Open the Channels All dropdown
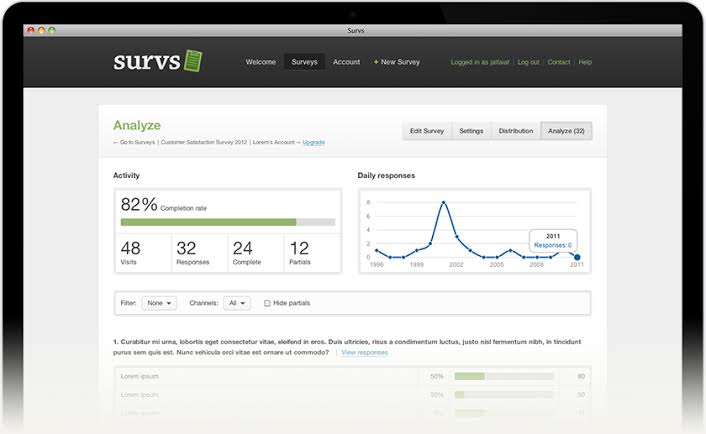This screenshot has height=434, width=706. 237,303
